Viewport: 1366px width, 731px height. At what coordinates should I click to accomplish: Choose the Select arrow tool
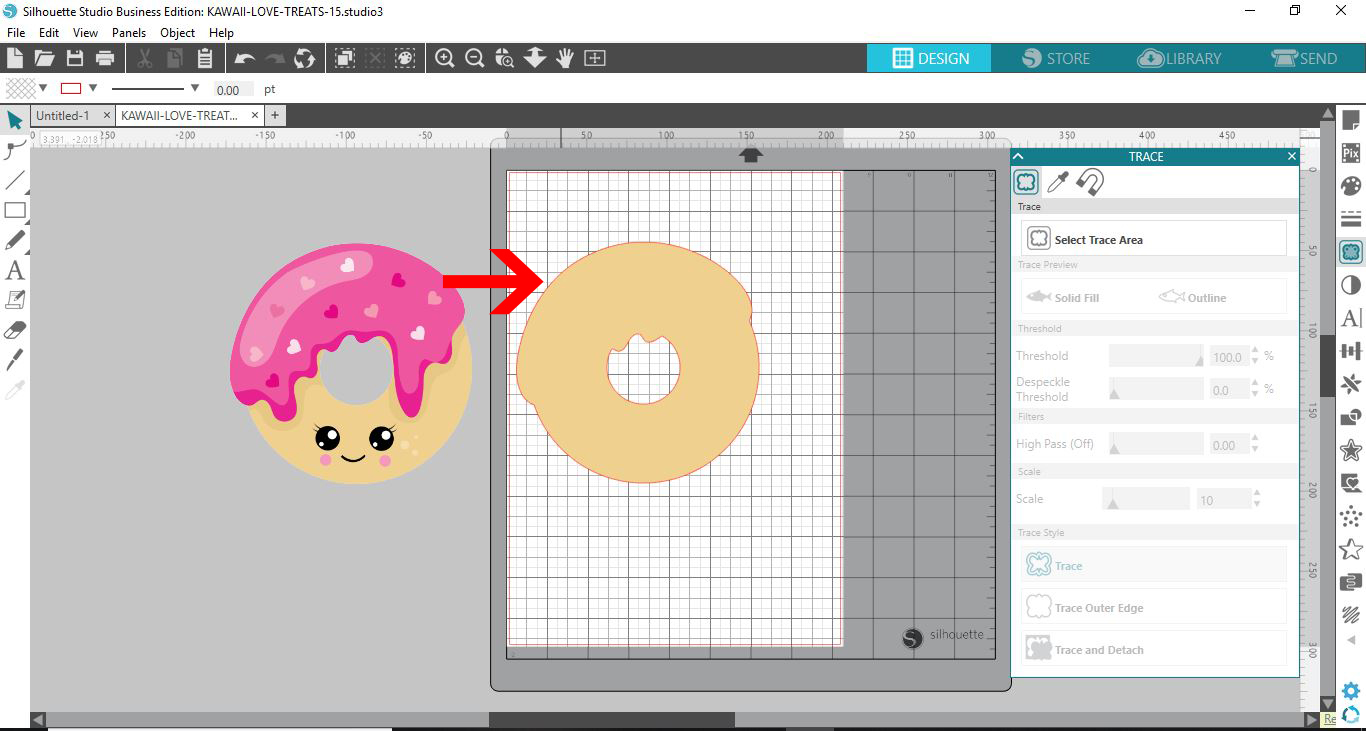[15, 120]
